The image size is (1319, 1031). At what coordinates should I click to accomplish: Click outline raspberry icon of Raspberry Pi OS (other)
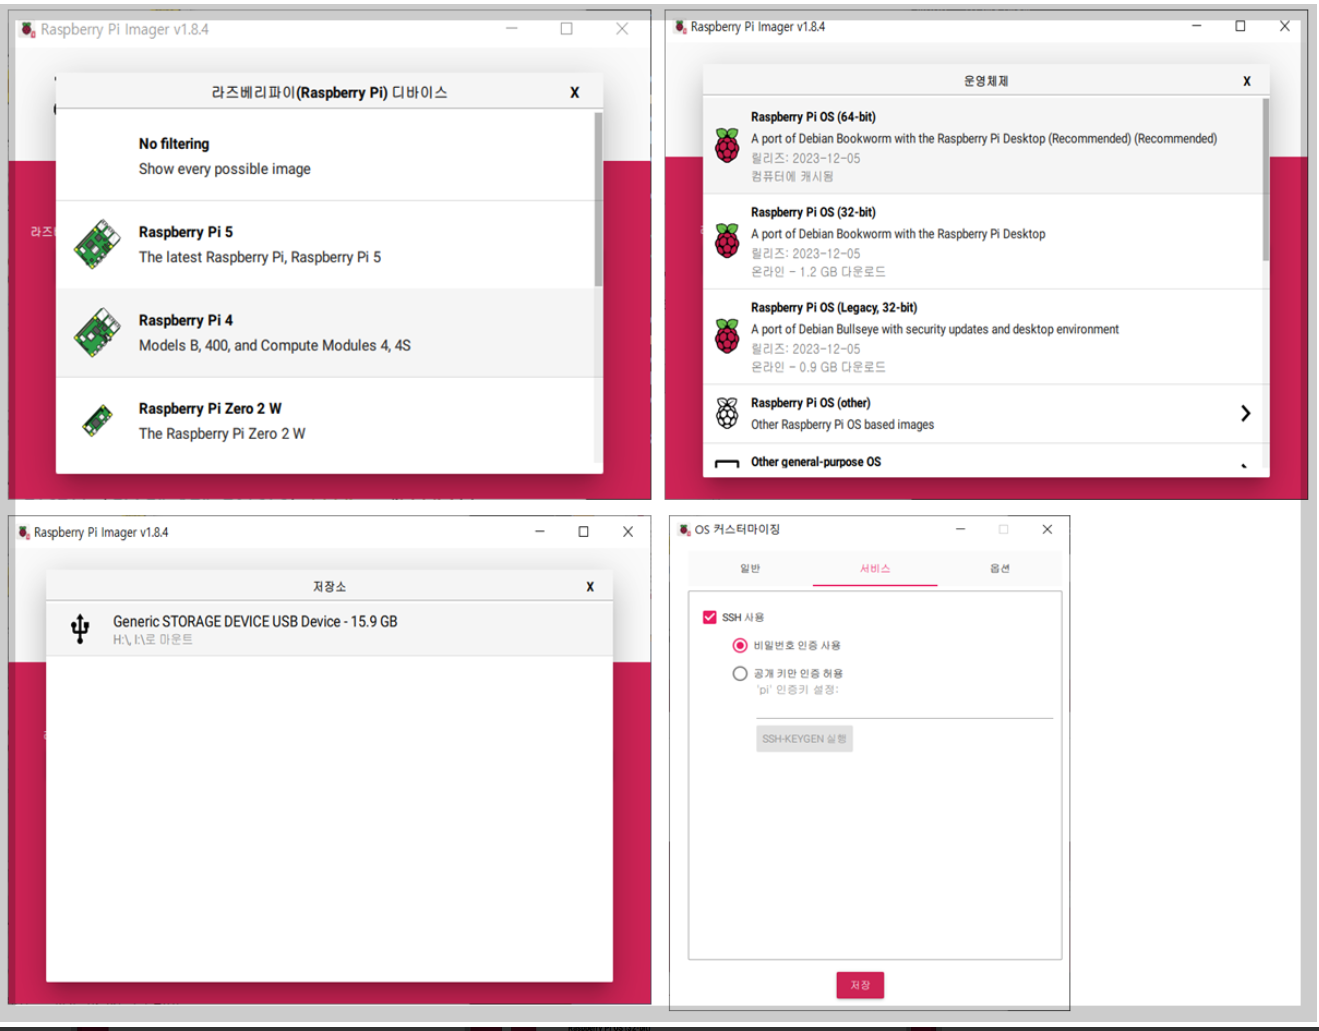(x=727, y=413)
